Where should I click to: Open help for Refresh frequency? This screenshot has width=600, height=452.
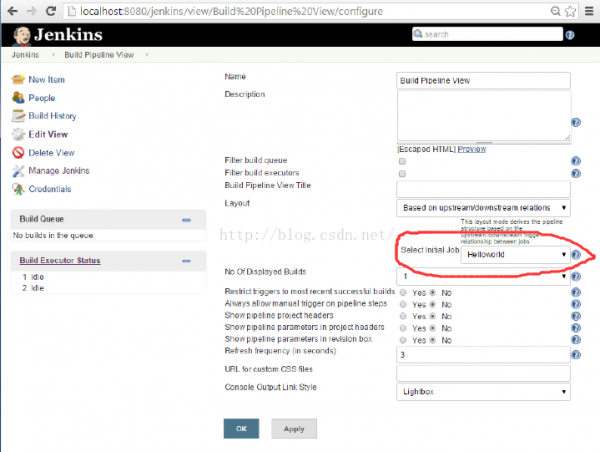point(576,355)
